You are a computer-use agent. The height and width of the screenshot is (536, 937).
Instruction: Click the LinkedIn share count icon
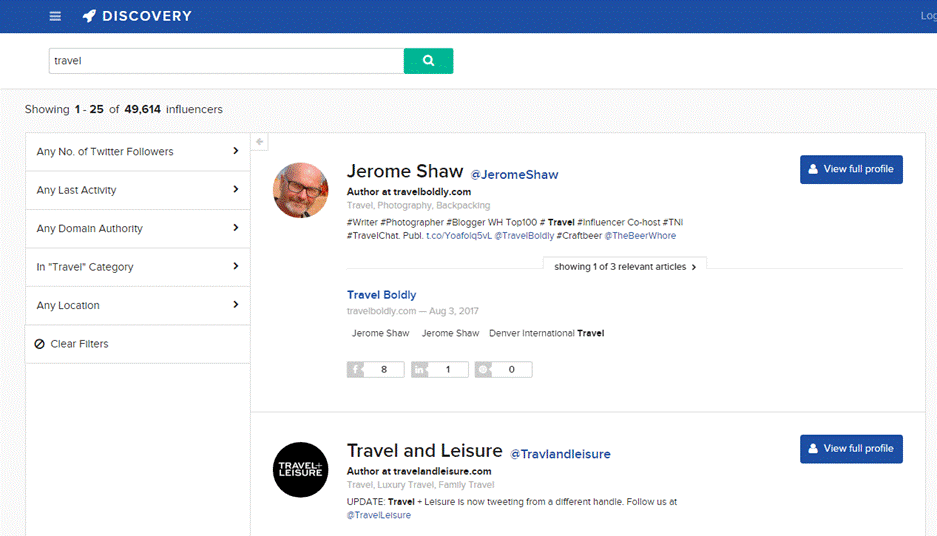[x=420, y=369]
